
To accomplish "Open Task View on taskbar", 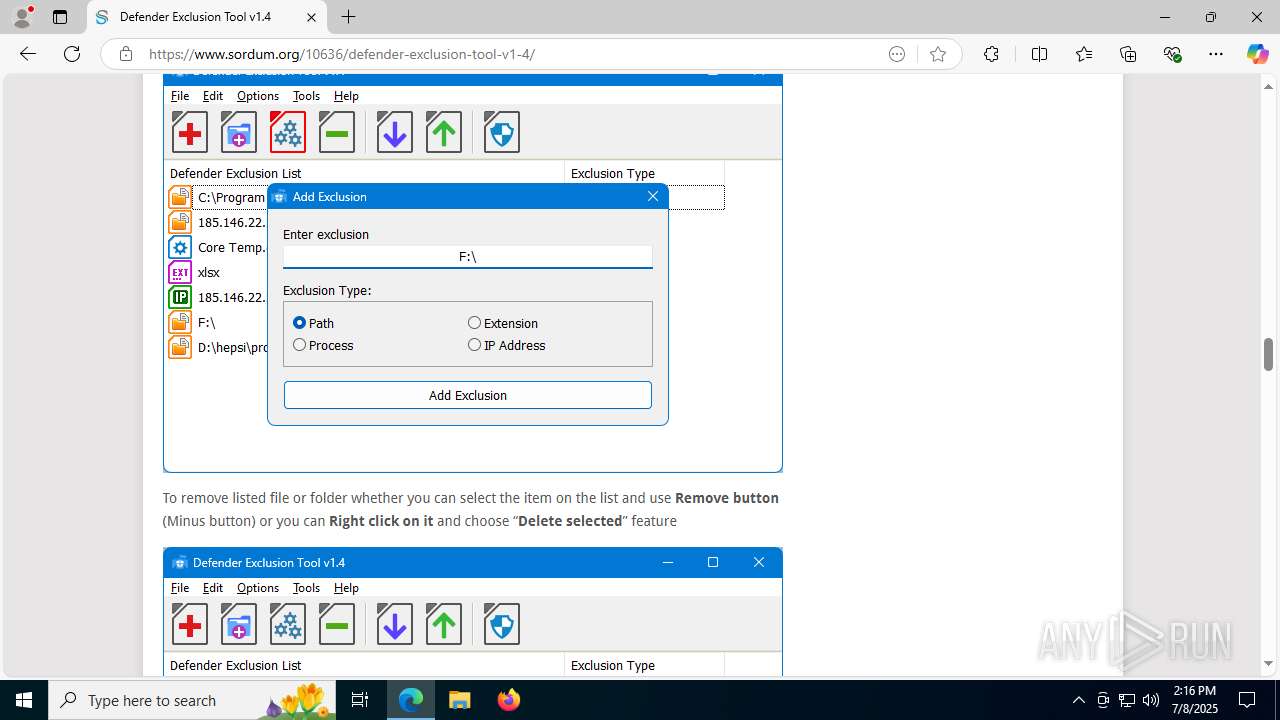I will (x=360, y=700).
